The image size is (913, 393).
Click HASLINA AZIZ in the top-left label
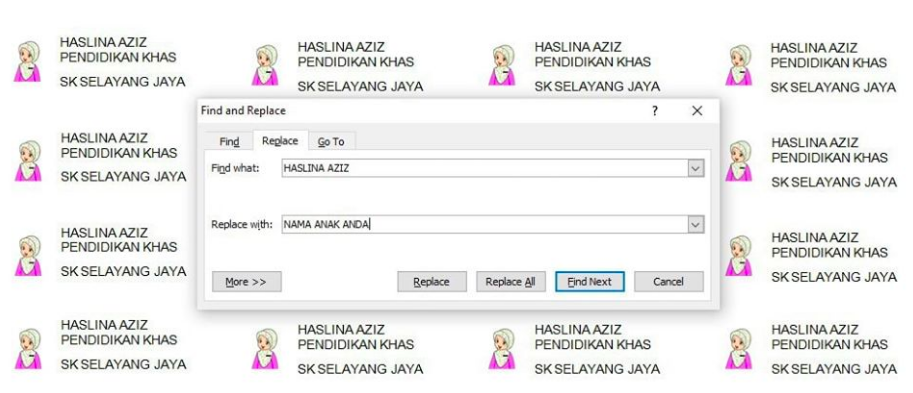pos(104,42)
